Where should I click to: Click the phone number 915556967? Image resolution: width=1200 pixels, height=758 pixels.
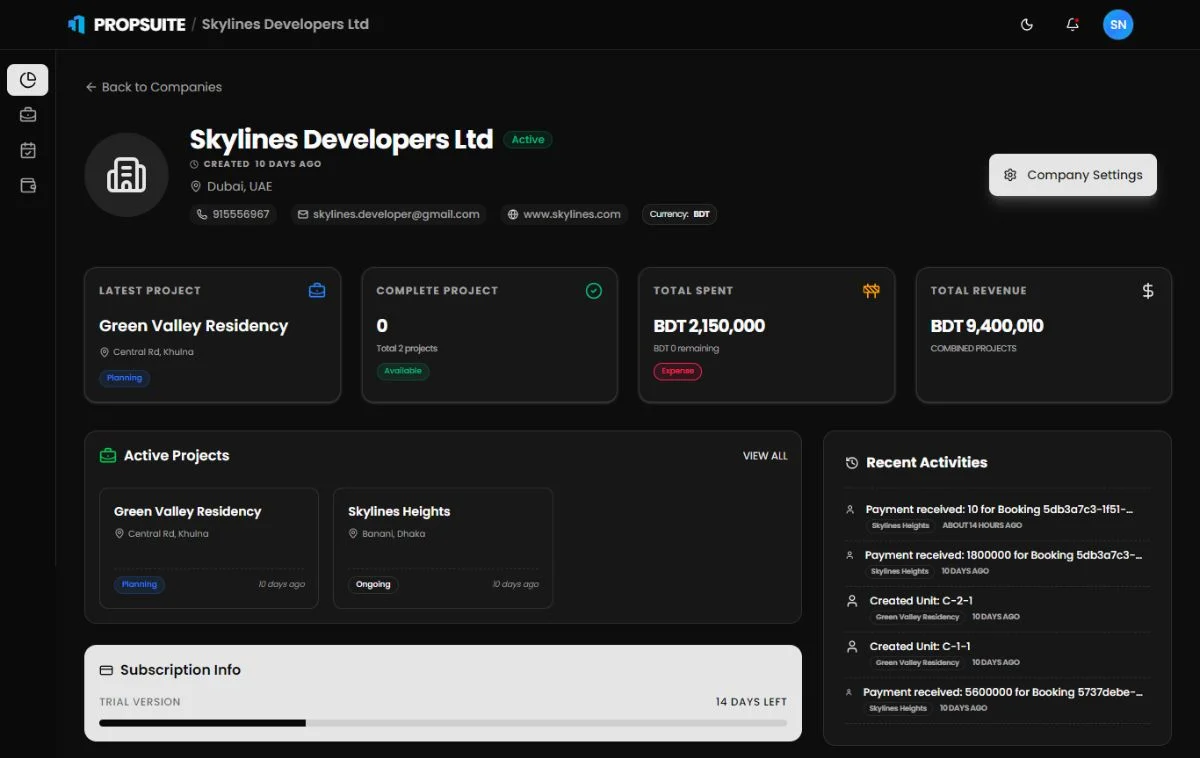tap(233, 214)
